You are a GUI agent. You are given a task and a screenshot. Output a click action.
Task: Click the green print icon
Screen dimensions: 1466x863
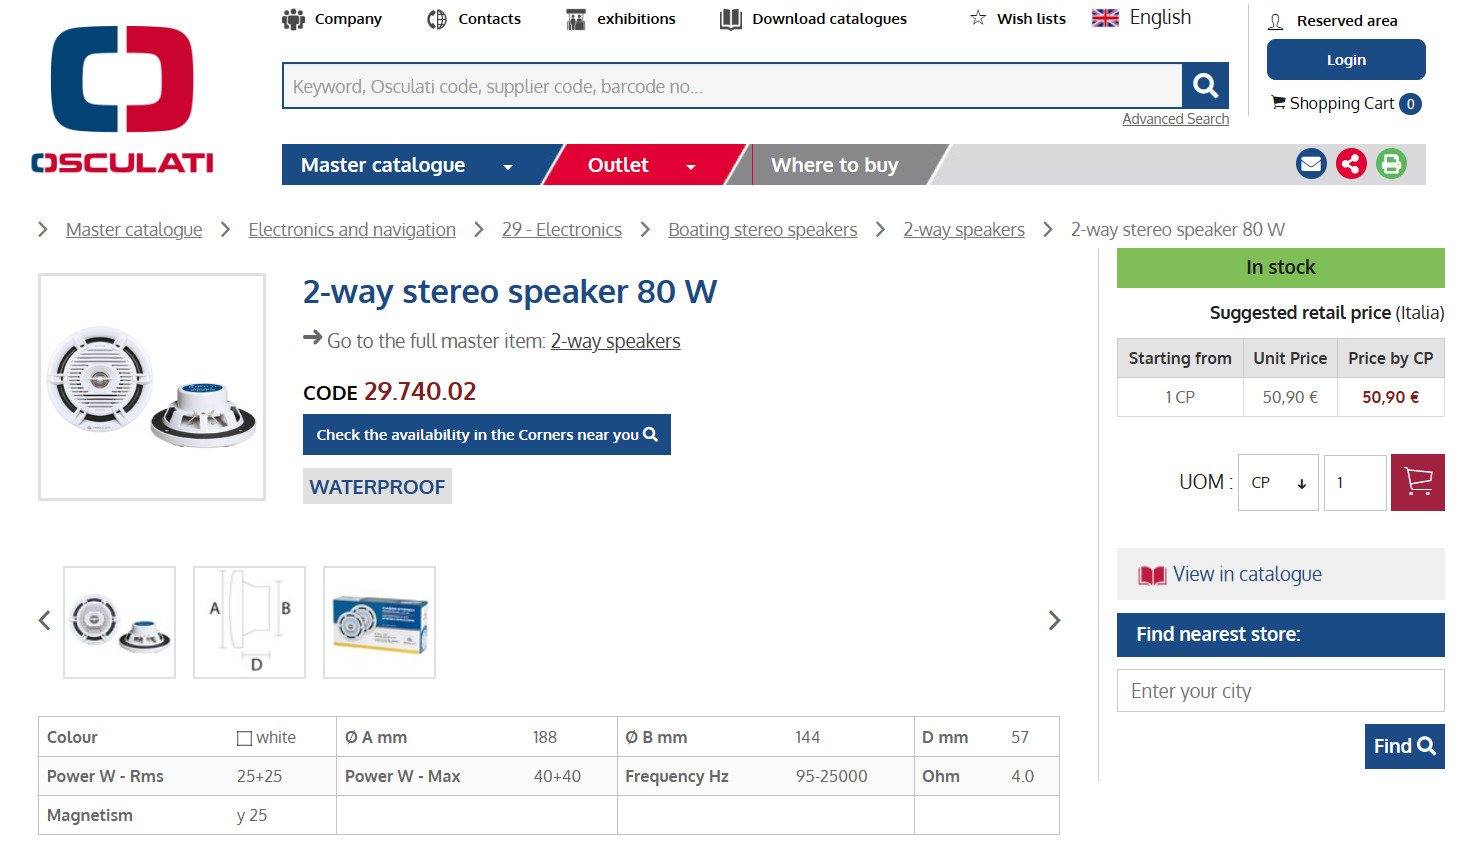(1391, 164)
